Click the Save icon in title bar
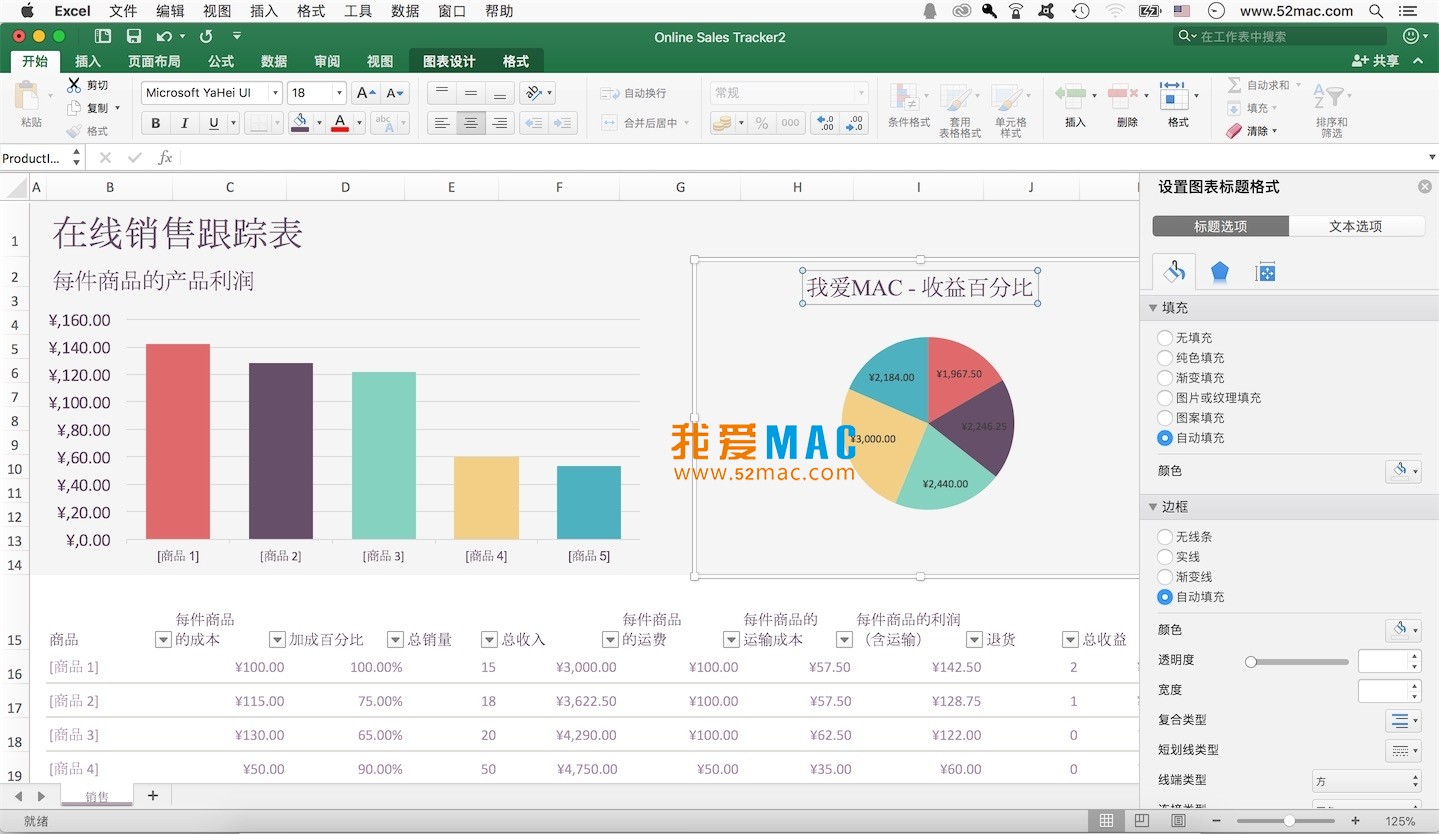 [134, 36]
